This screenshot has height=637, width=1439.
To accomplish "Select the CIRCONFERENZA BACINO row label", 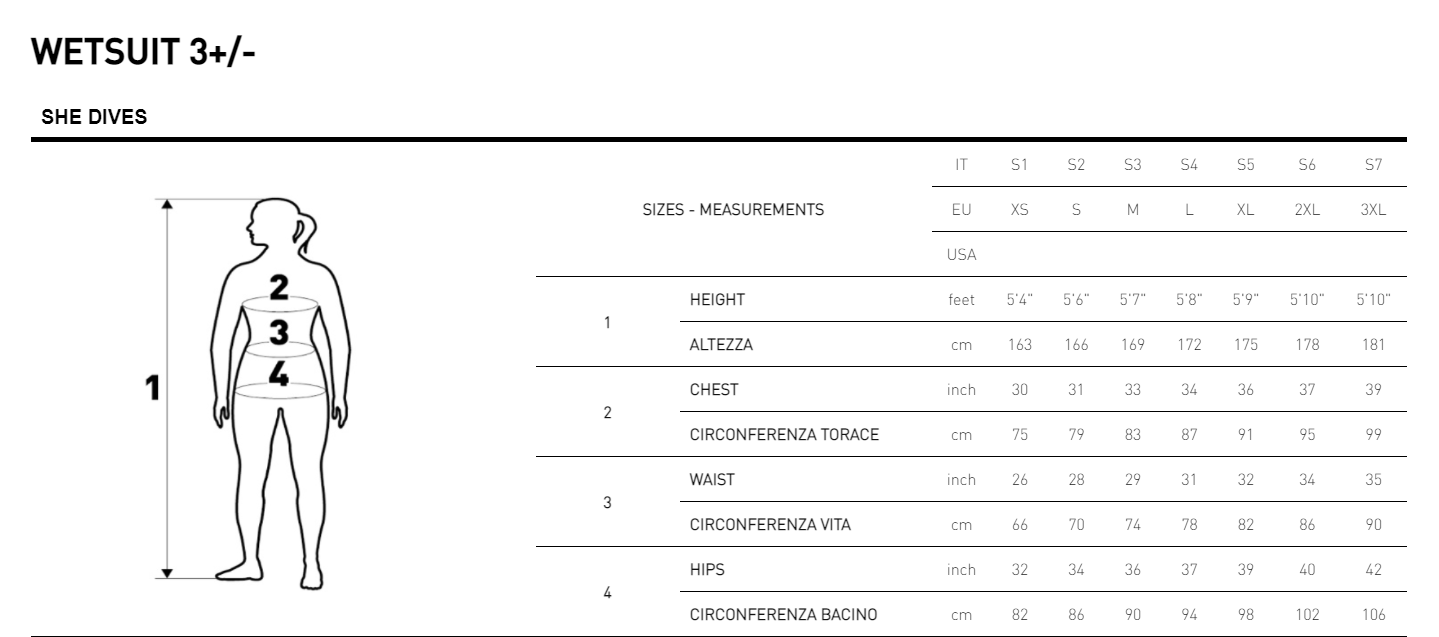I will (x=783, y=615).
